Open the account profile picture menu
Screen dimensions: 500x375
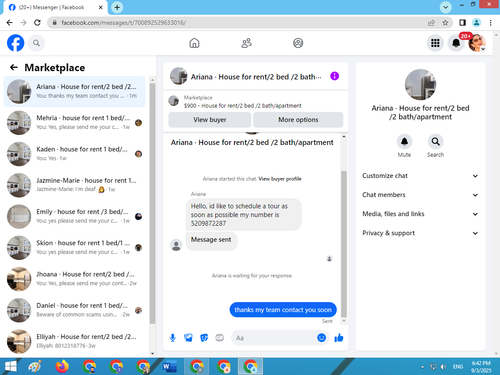[477, 43]
